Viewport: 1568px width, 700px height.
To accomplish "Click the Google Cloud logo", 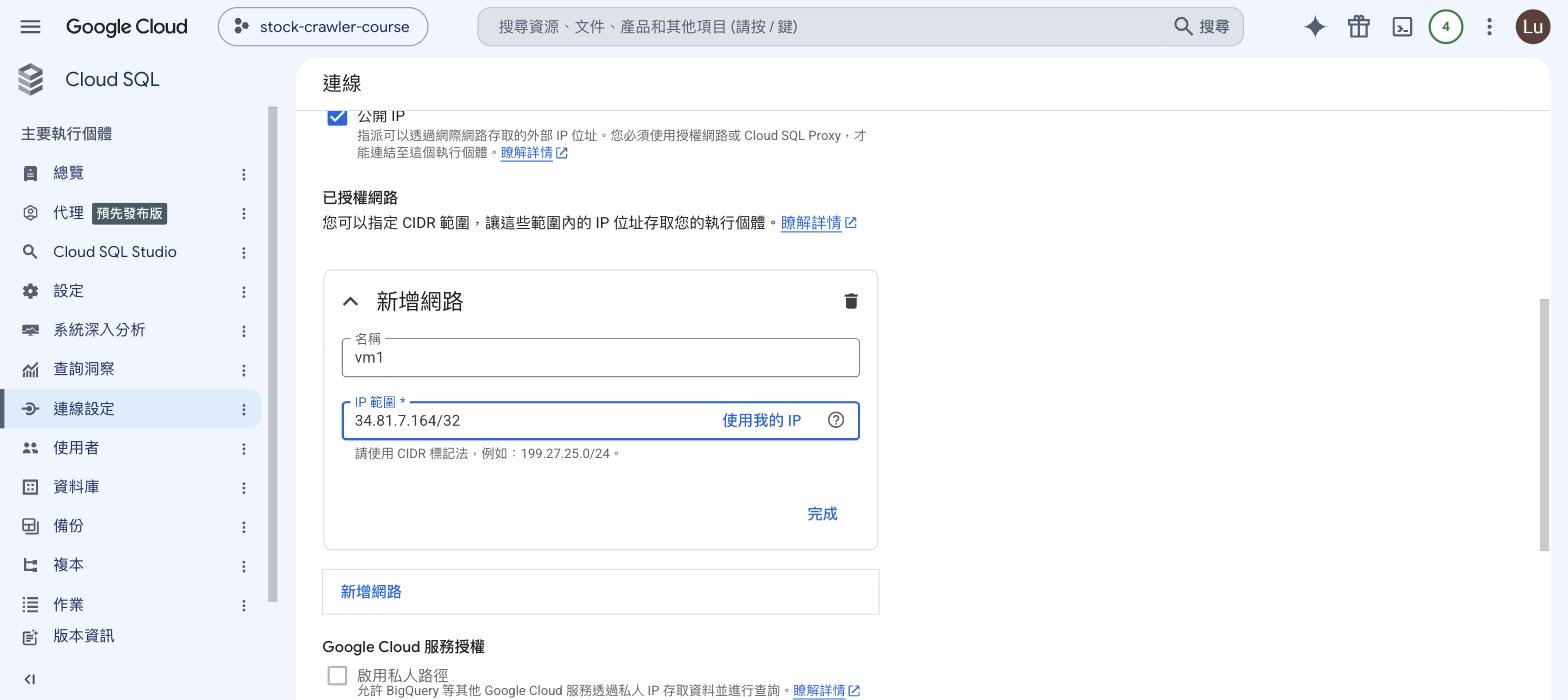I will pos(126,27).
